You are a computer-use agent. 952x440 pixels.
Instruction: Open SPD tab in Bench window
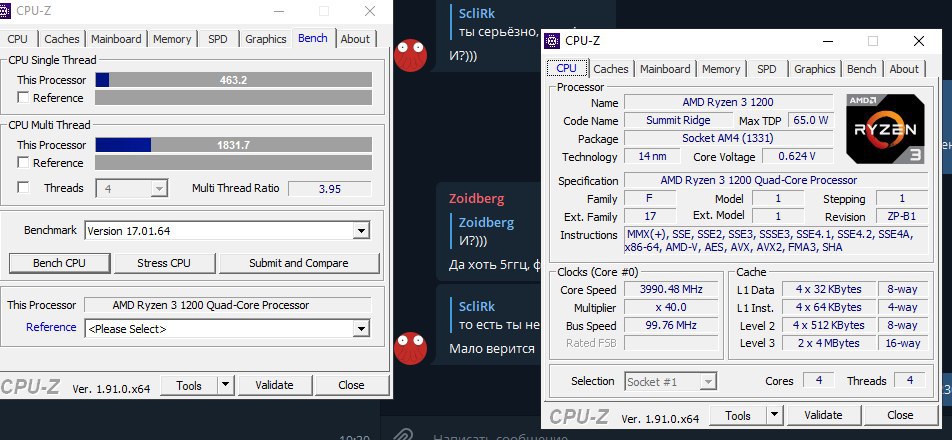pyautogui.click(x=217, y=39)
